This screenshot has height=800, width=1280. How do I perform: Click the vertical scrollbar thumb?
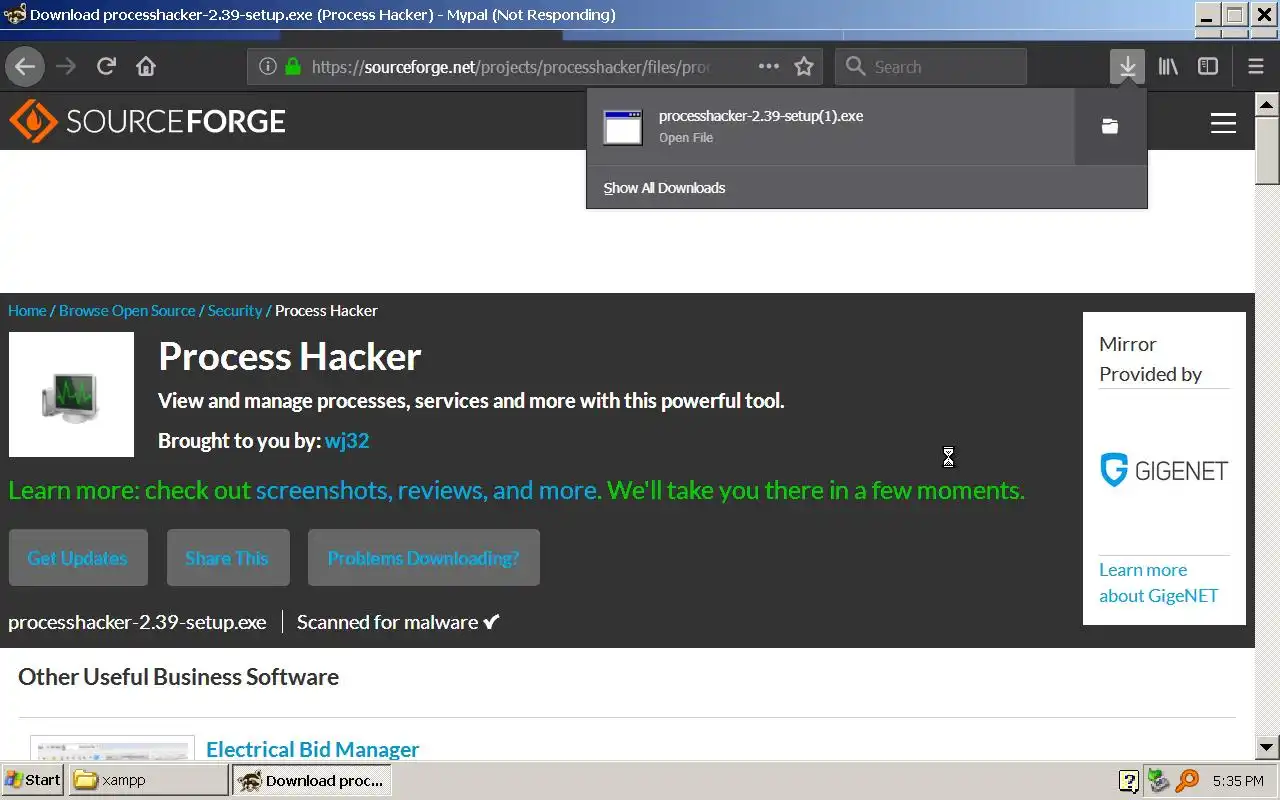(x=1267, y=150)
